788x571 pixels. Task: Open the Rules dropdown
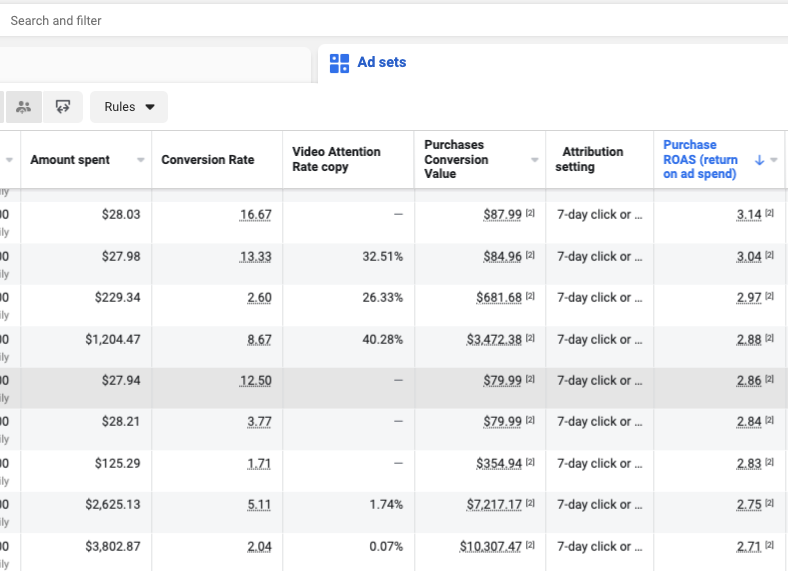click(129, 107)
